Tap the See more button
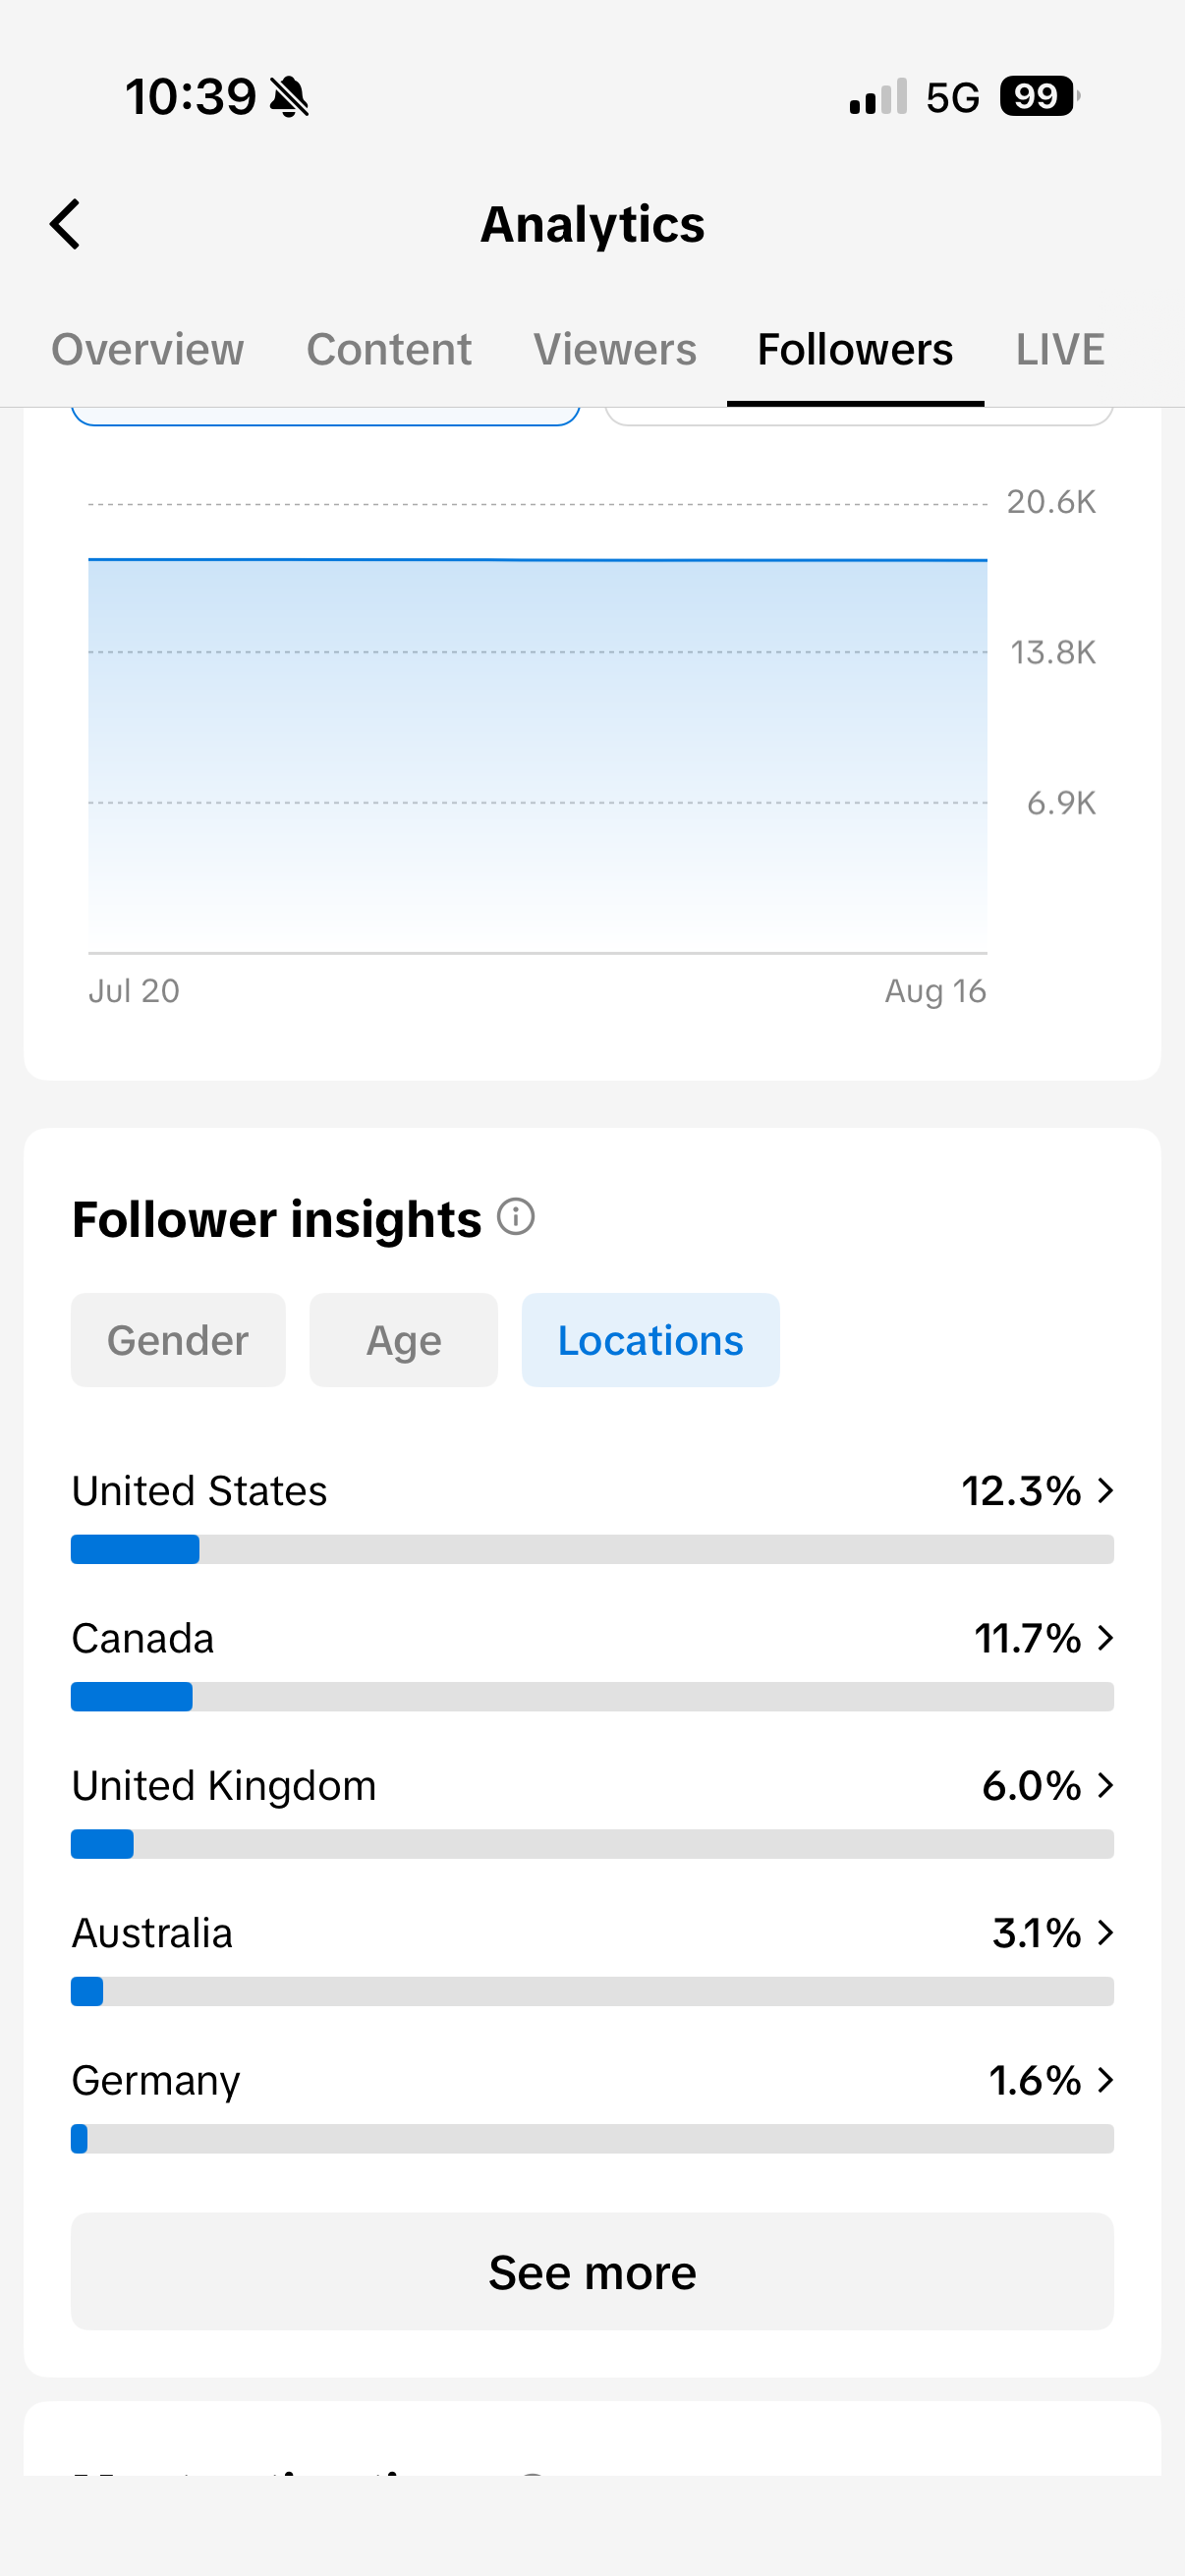Image resolution: width=1185 pixels, height=2576 pixels. pos(592,2272)
